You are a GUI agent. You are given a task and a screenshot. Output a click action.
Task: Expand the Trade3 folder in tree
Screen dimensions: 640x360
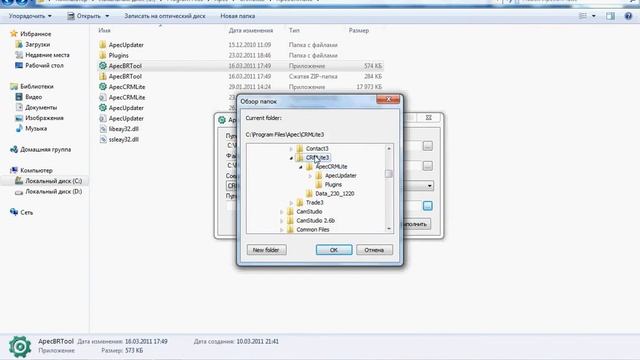click(291, 203)
